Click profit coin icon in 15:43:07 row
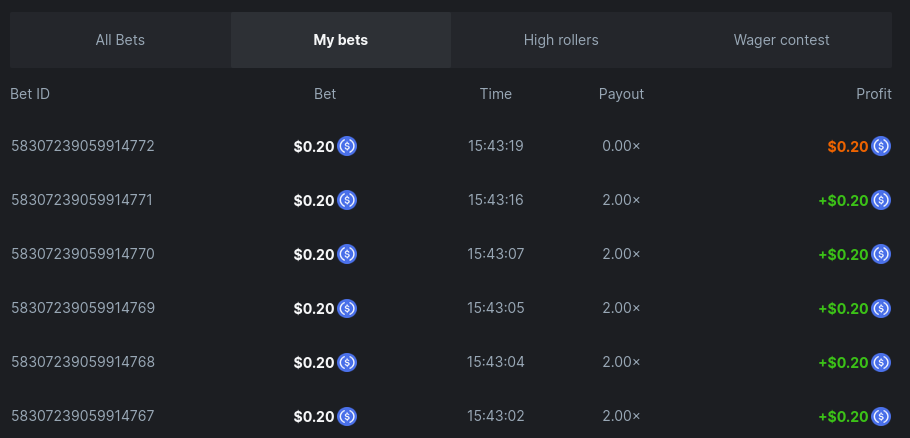Viewport: 910px width, 438px height. [881, 254]
